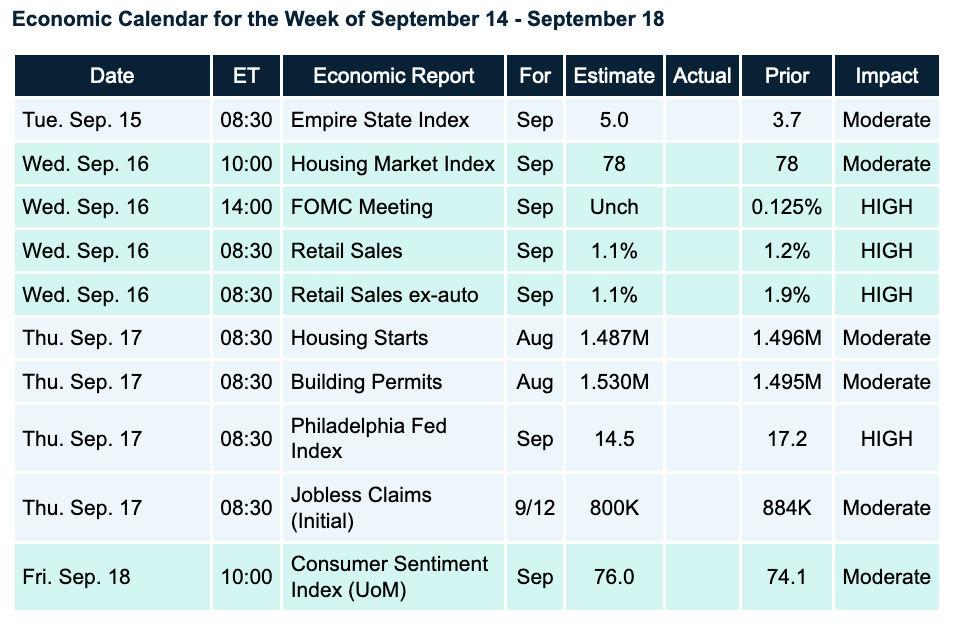Click the Date column header
Screen dimensions: 962x634
point(112,76)
